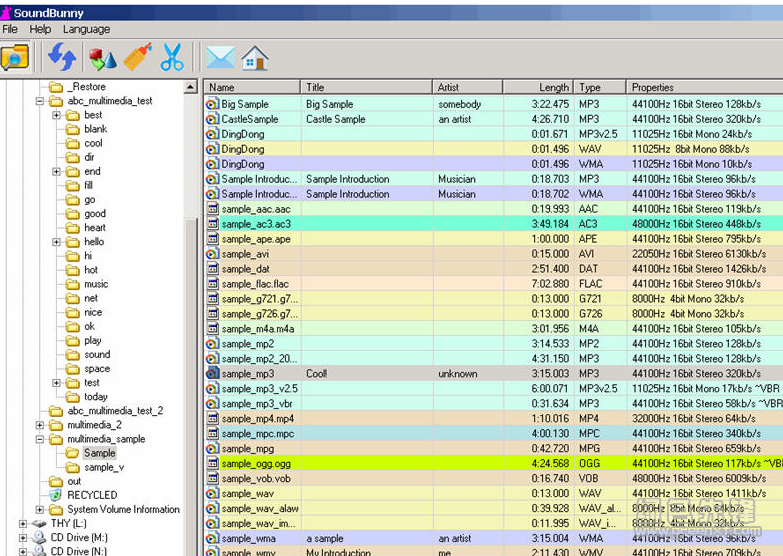The width and height of the screenshot is (783, 556).
Task: Click the file icon of sample_dat
Action: click(x=213, y=269)
